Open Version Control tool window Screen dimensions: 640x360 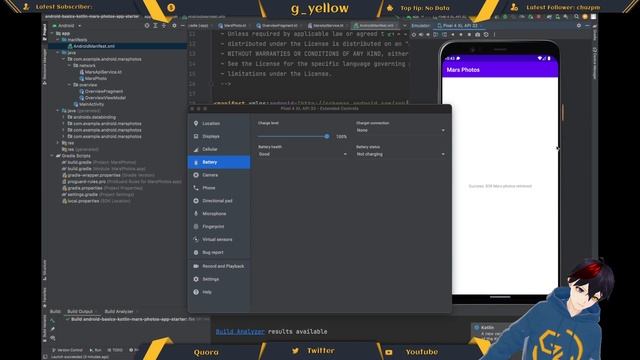point(68,350)
